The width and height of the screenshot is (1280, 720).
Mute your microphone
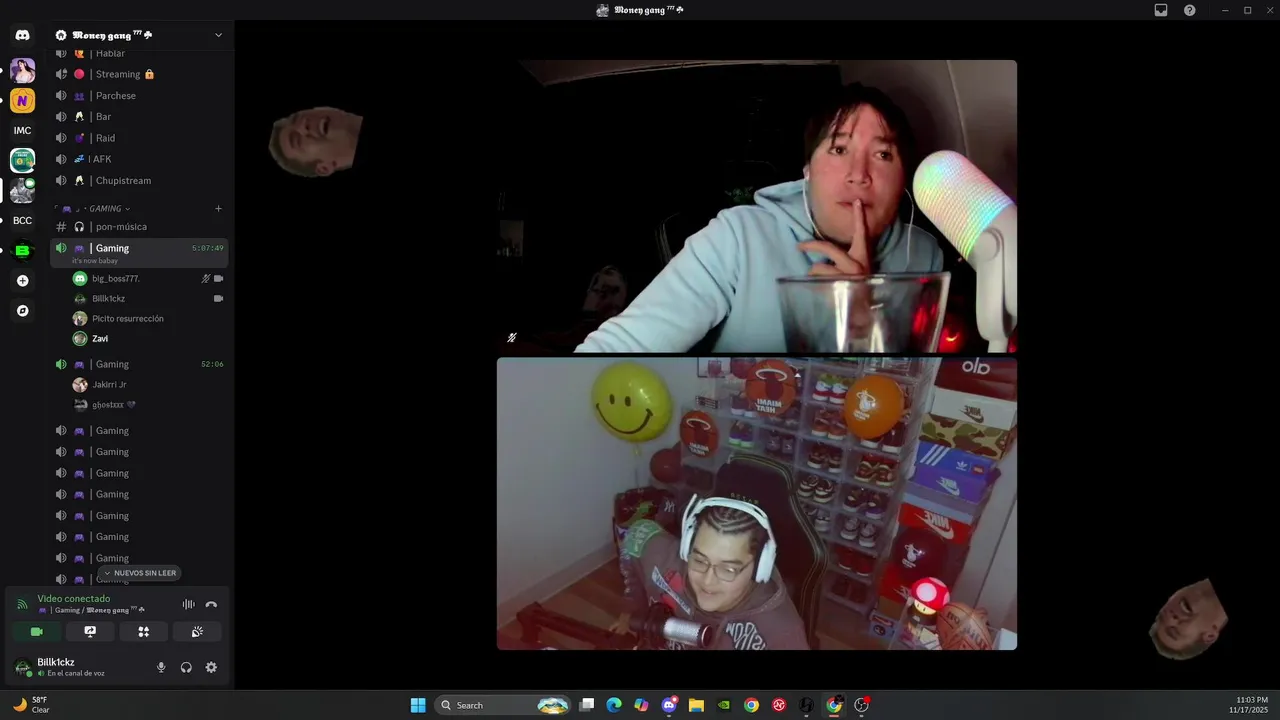point(161,667)
